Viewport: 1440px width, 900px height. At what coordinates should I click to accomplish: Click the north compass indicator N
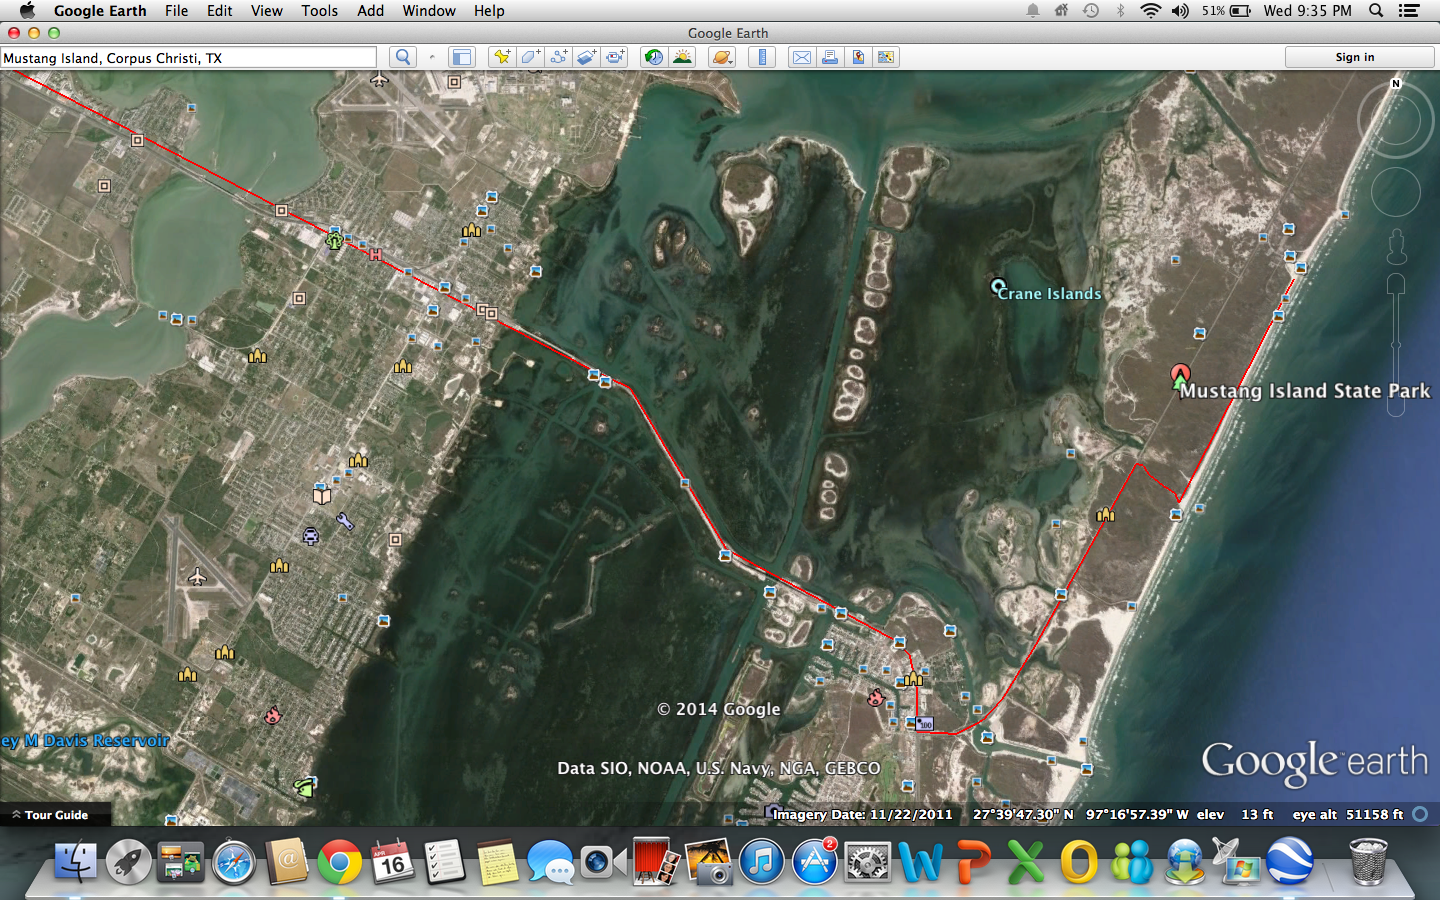(x=1396, y=84)
